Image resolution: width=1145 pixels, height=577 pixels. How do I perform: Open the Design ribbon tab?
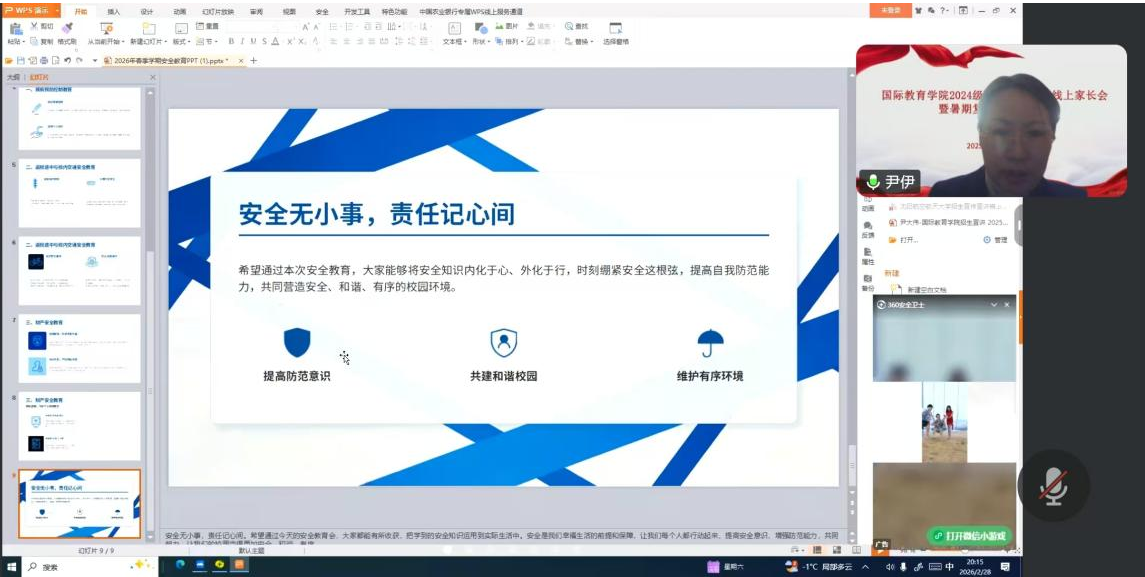(147, 11)
